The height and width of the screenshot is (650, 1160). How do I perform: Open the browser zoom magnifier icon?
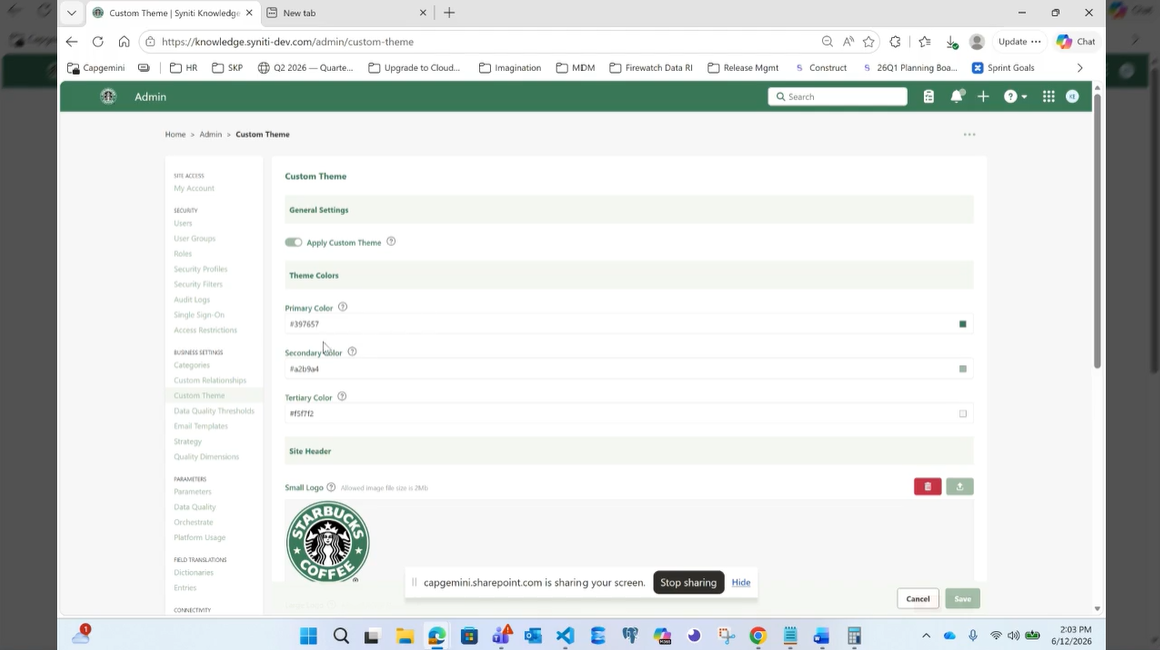(827, 41)
